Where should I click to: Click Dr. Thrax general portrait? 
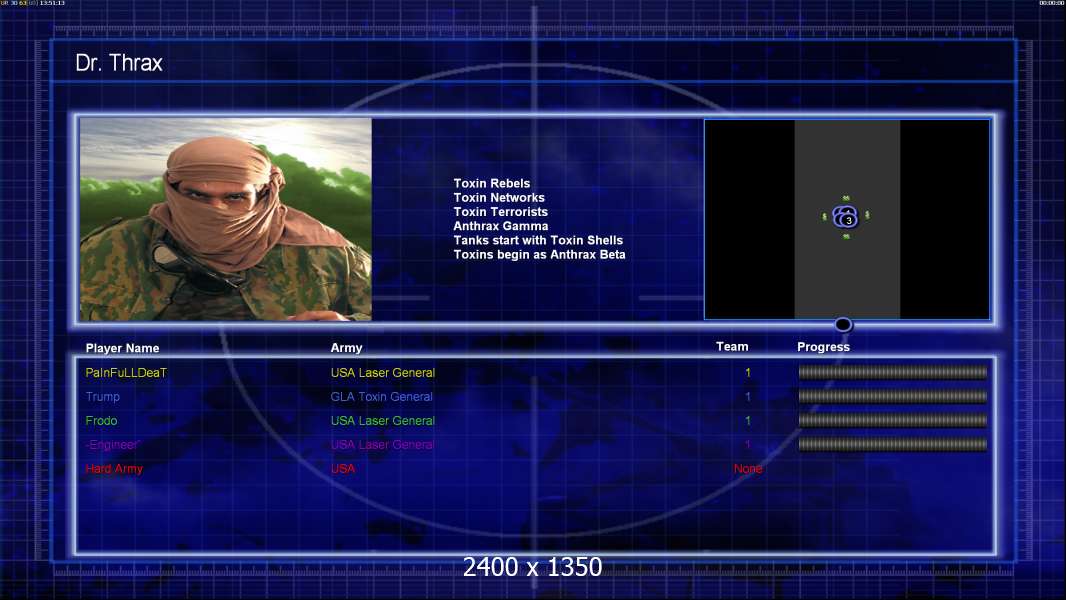pyautogui.click(x=226, y=219)
